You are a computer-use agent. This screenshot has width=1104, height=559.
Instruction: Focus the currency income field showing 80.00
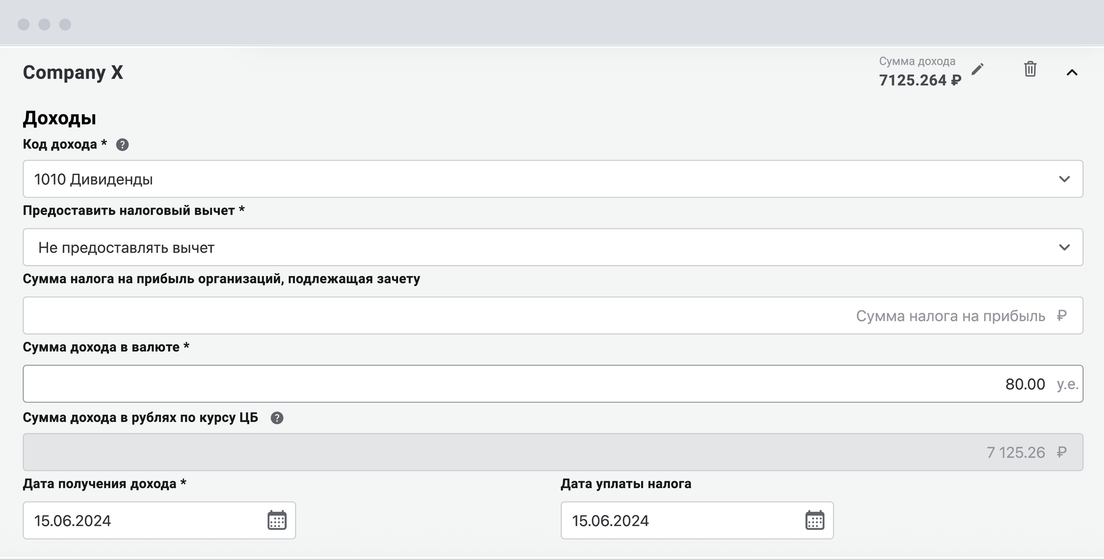pos(553,384)
